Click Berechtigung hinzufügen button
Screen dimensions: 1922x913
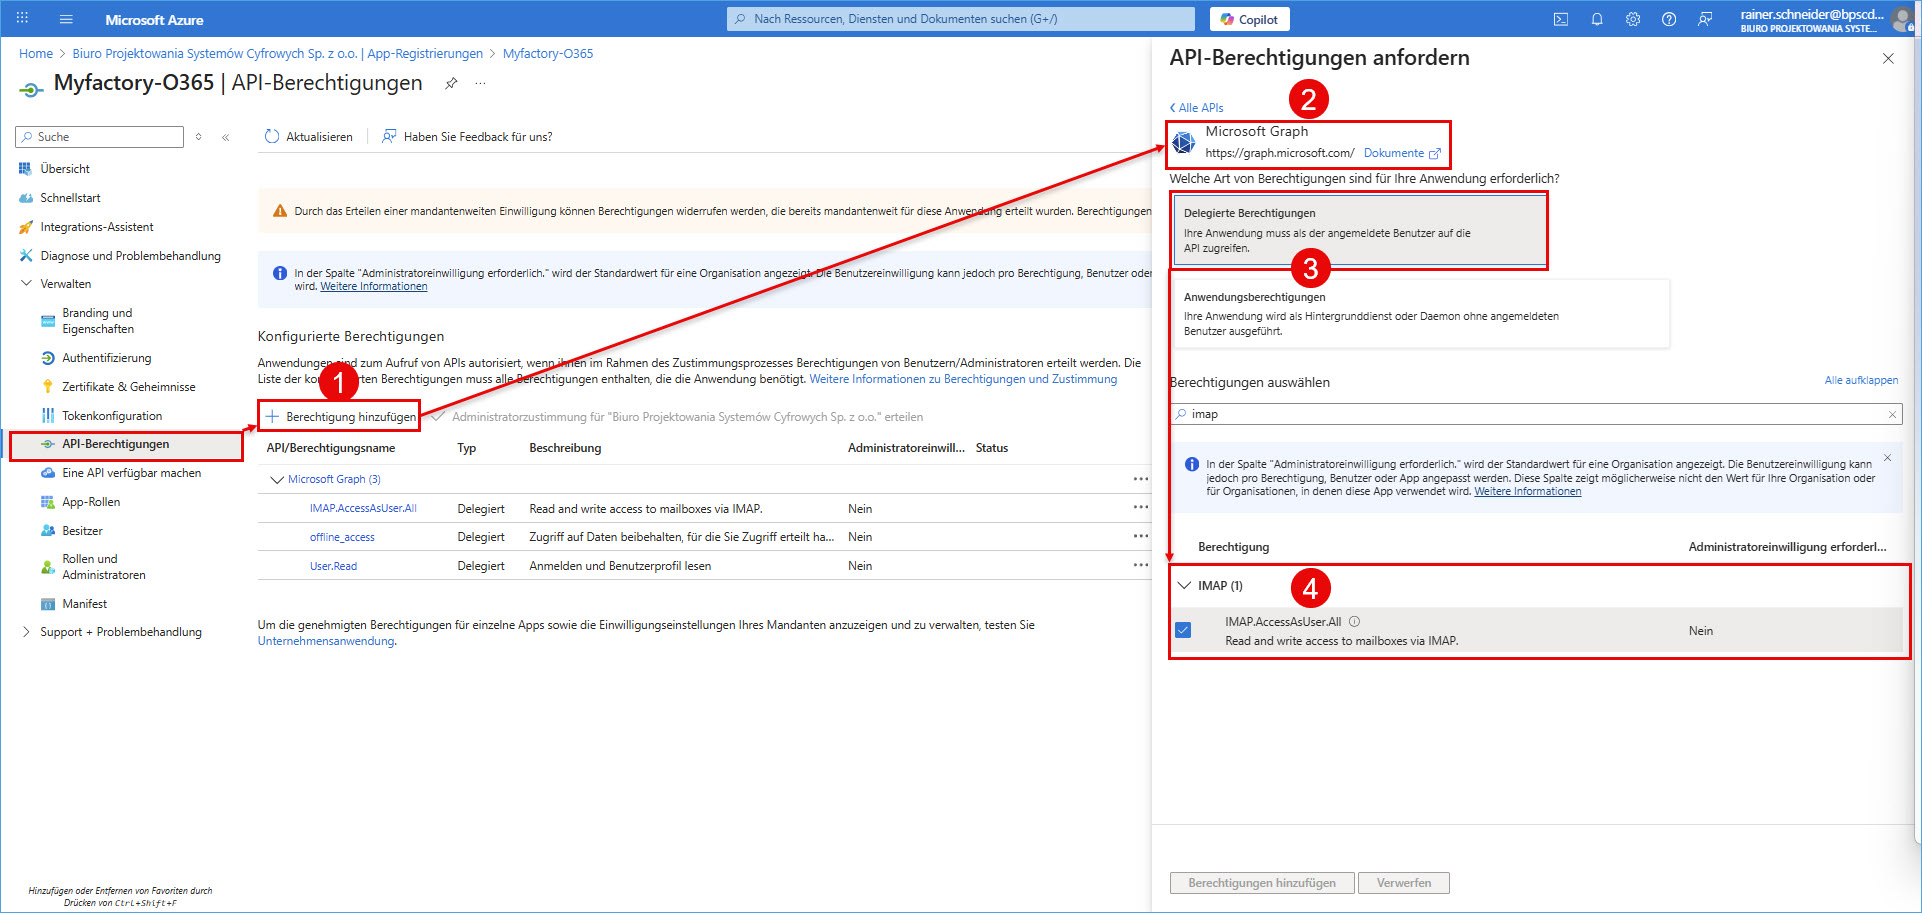(340, 417)
